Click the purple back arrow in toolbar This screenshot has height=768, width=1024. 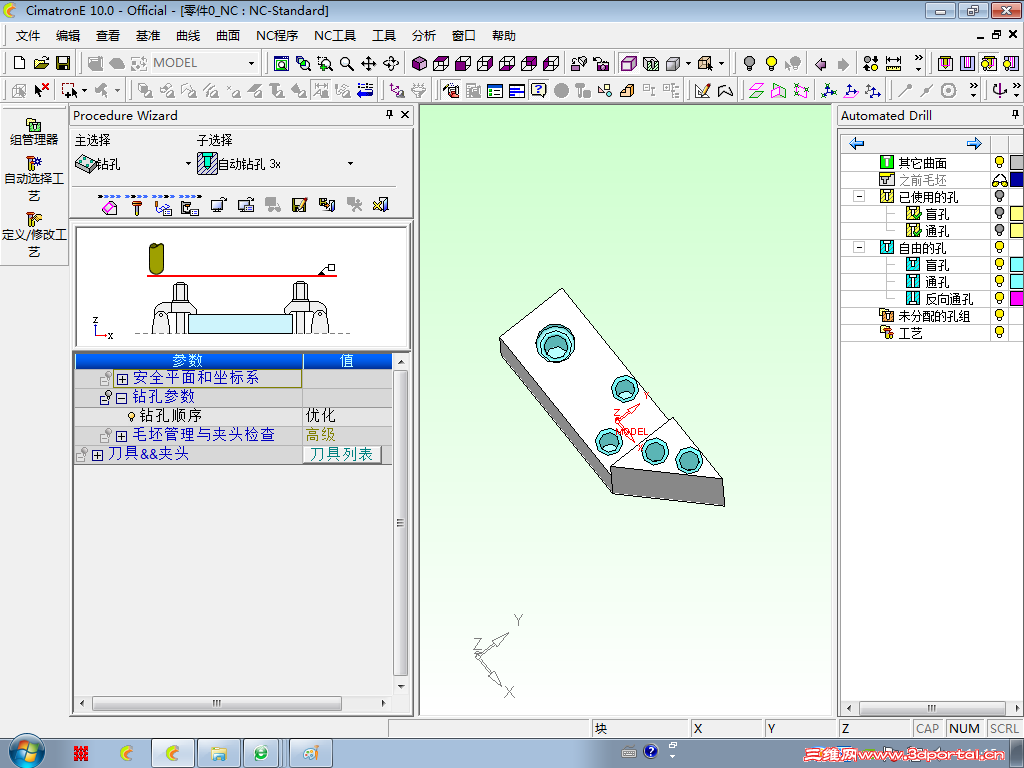(x=821, y=64)
